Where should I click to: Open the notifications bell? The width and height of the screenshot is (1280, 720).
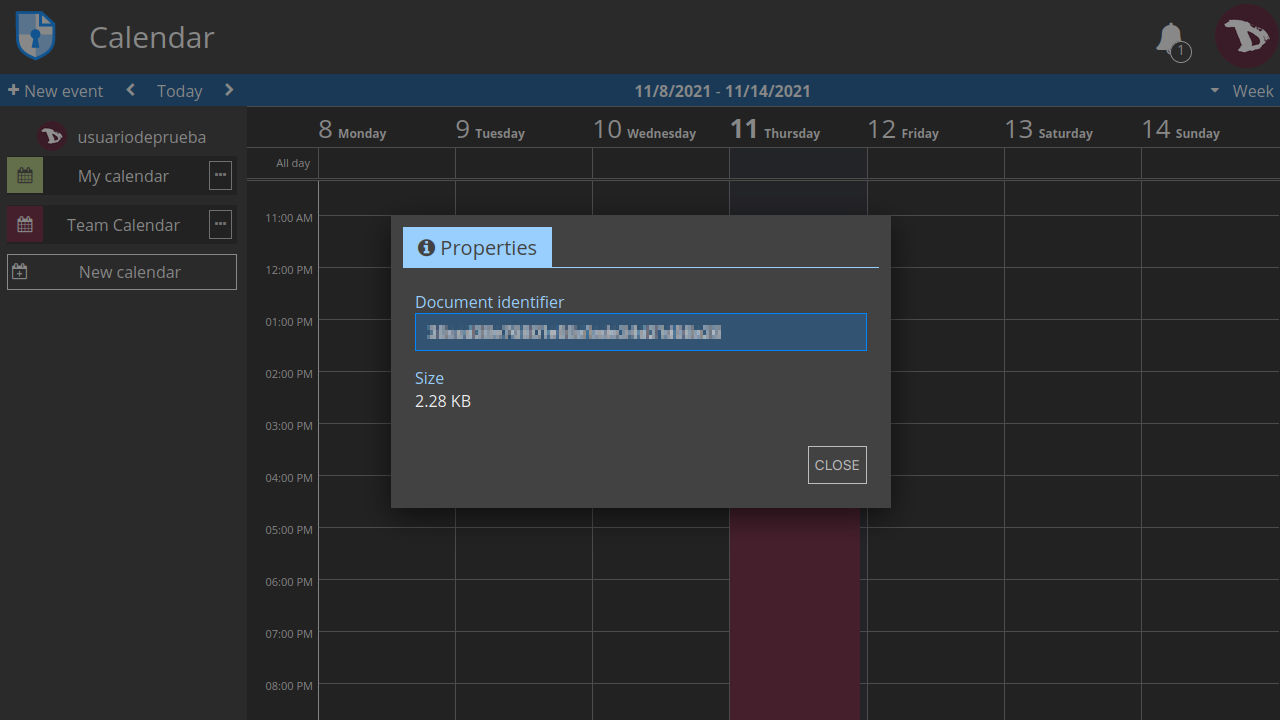tap(1172, 40)
